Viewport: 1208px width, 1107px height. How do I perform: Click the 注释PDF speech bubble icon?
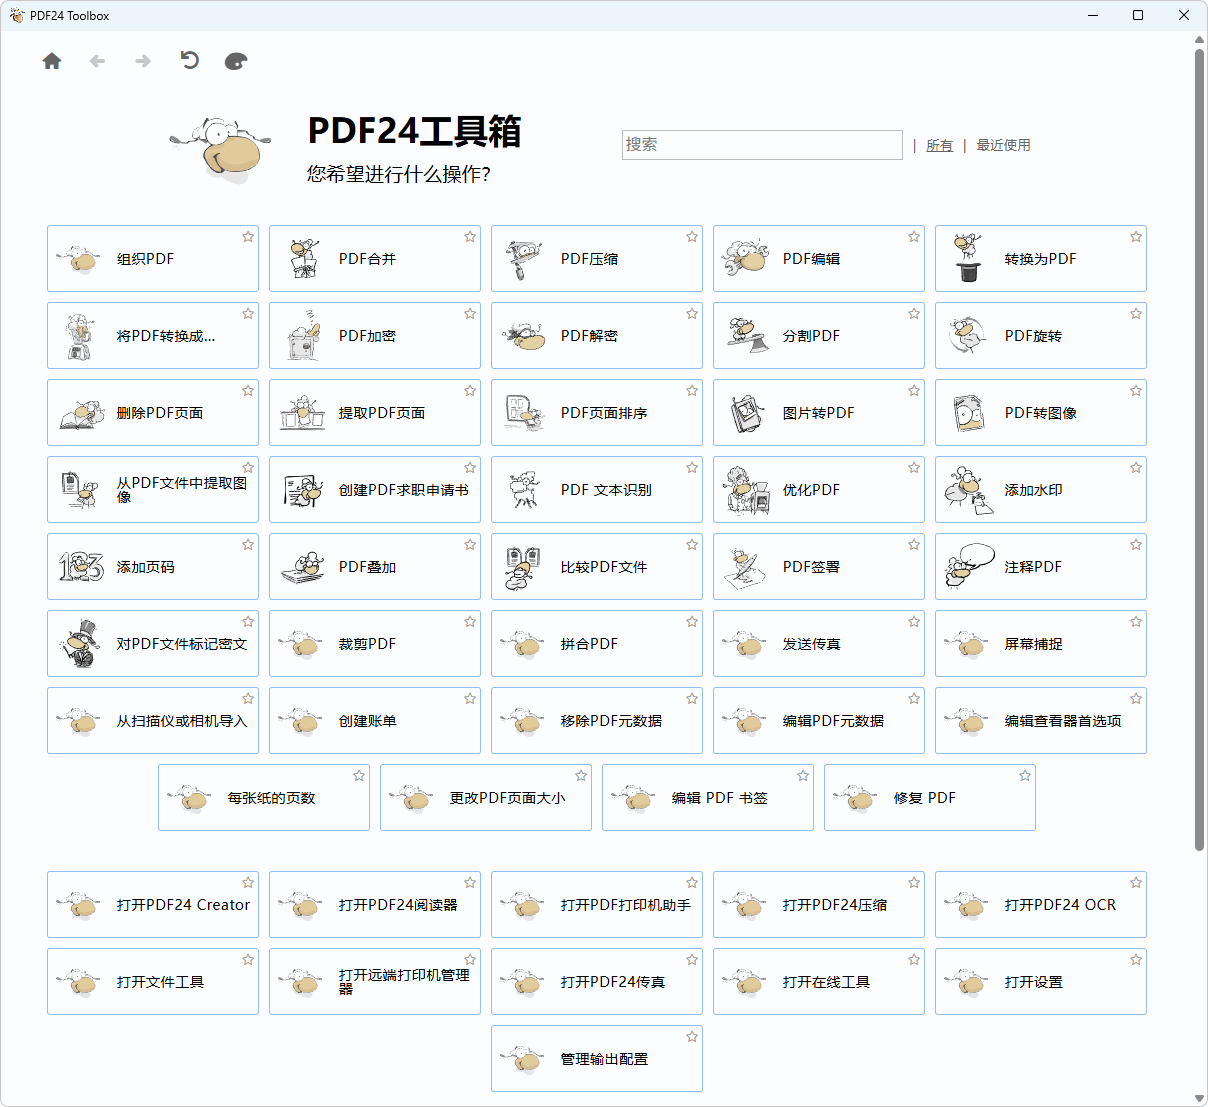click(x=968, y=567)
